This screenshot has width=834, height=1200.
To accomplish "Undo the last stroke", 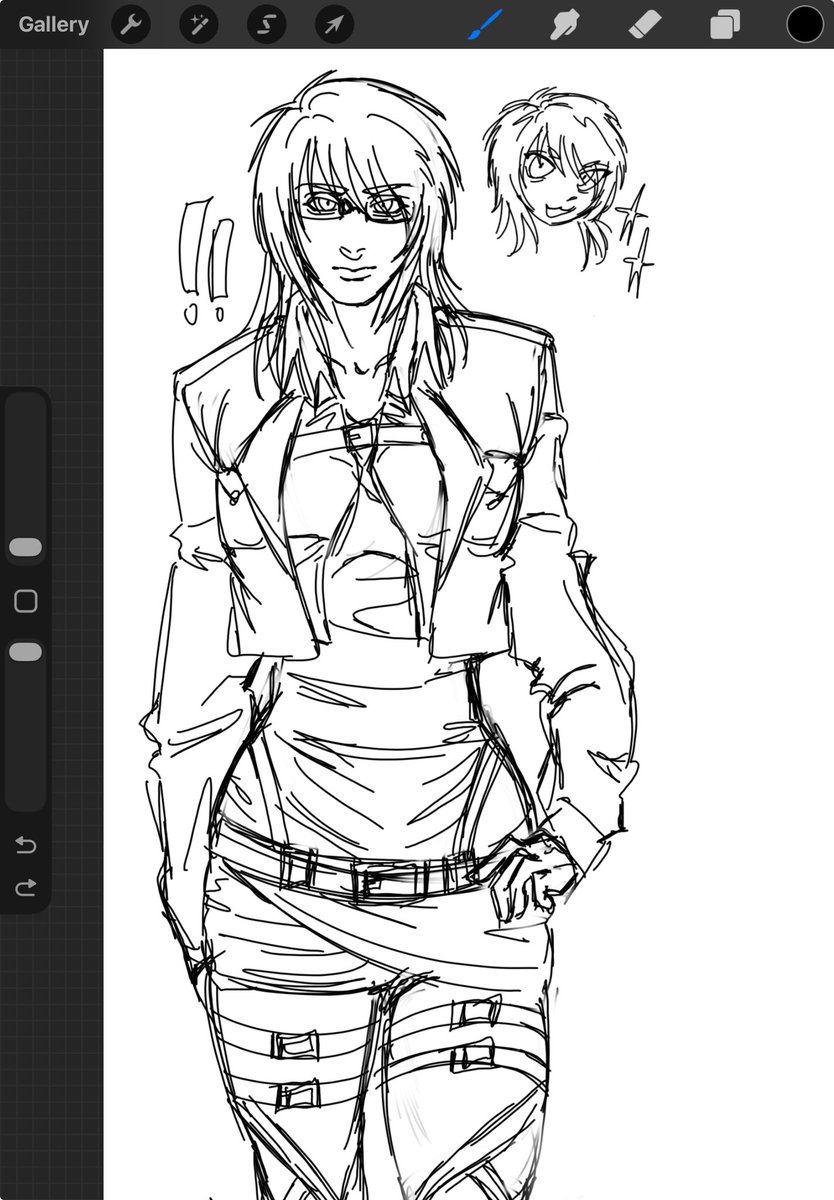I will [26, 846].
